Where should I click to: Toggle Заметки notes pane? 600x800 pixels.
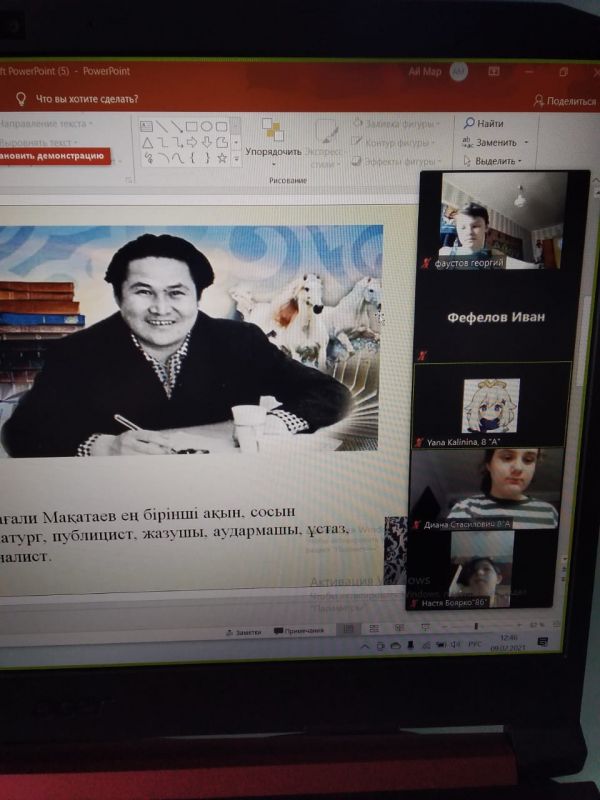243,632
